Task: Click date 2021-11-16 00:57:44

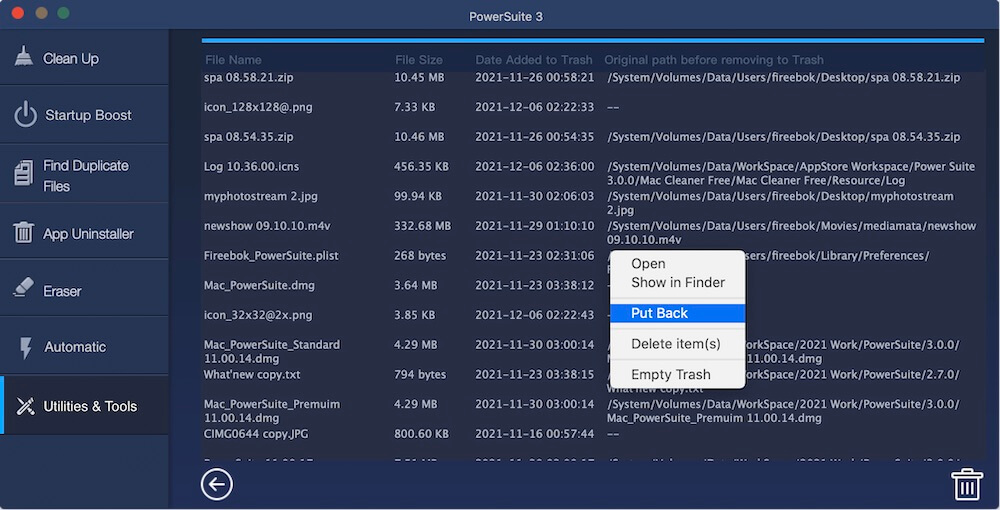Action: pyautogui.click(x=534, y=434)
